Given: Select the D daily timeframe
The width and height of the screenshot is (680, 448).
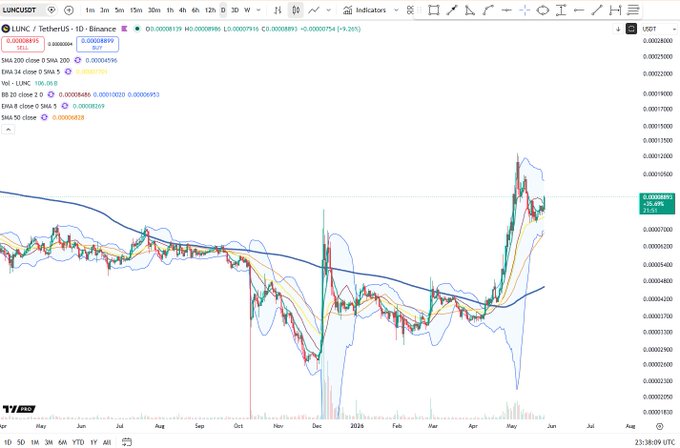Looking at the screenshot, I should click(x=223, y=10).
